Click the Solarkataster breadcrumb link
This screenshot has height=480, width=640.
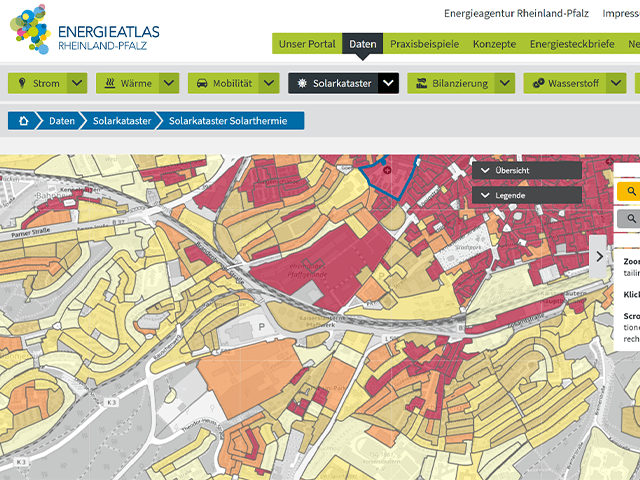coord(122,121)
